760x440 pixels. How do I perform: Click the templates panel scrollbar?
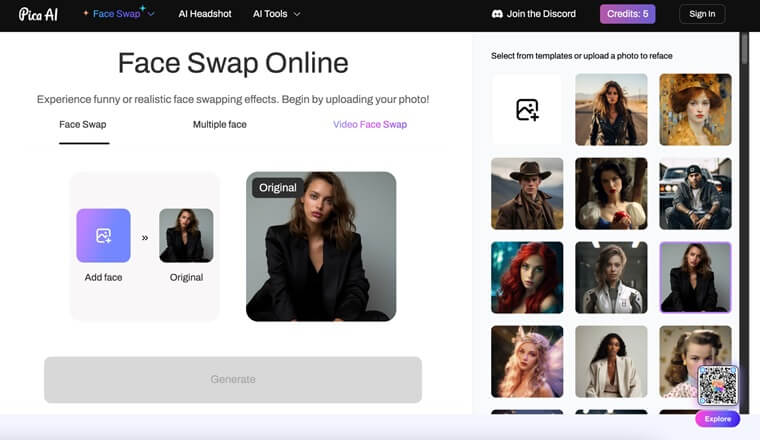click(743, 50)
